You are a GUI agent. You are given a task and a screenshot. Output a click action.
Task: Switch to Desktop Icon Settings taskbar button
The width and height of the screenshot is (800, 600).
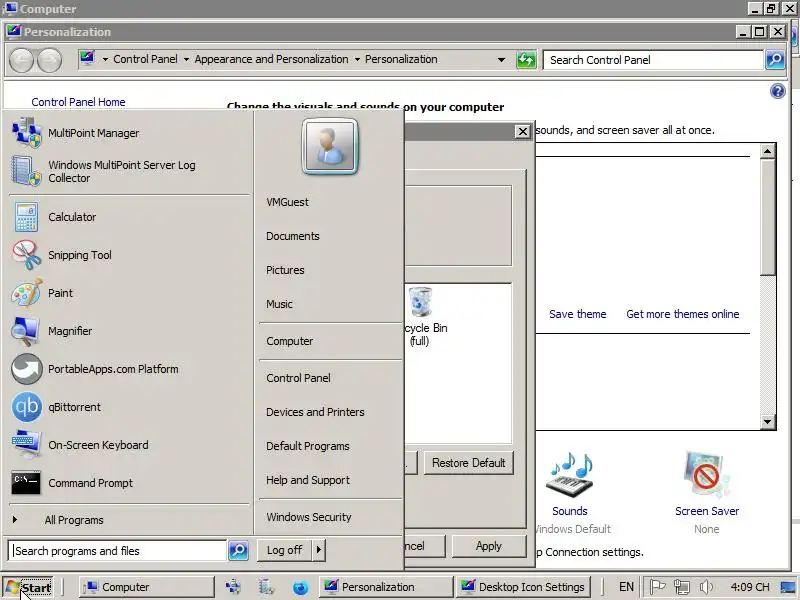point(523,587)
